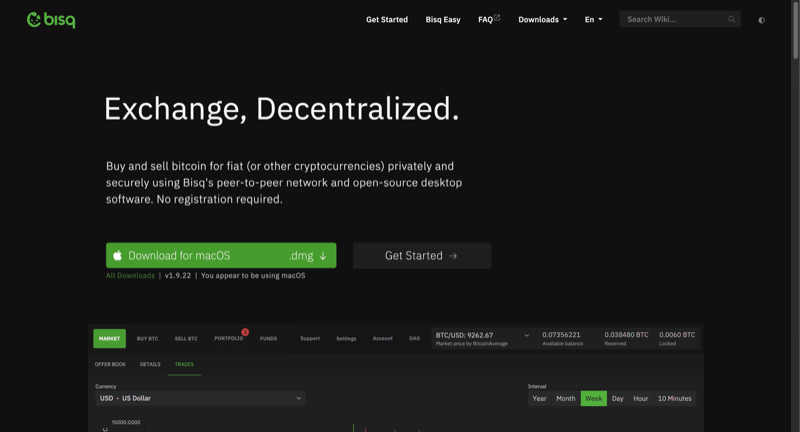Click the DAO menu item
800x432 pixels.
414,339
